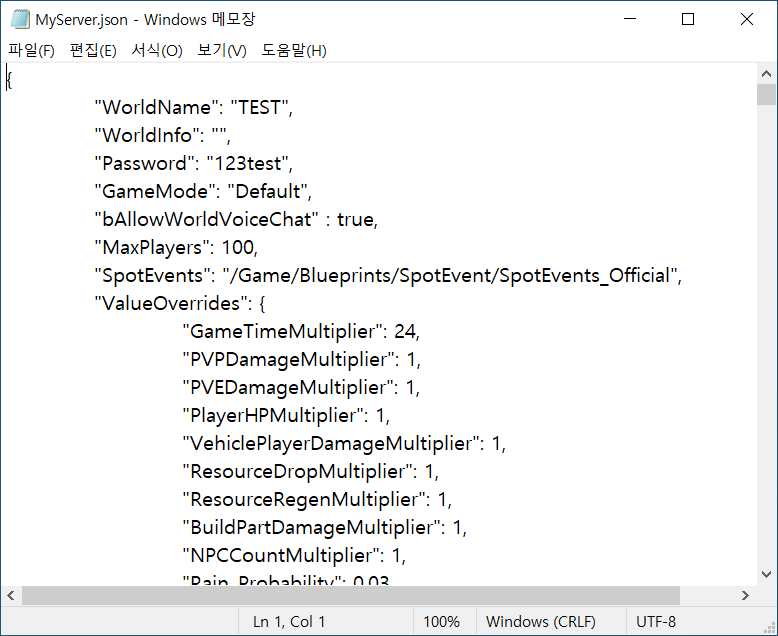Open the 편집(E) menu
Image resolution: width=778 pixels, height=636 pixels.
pos(93,50)
